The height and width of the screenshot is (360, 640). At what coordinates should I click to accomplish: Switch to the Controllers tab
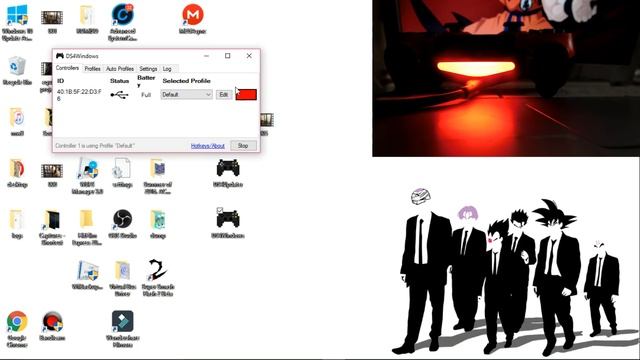click(x=67, y=68)
